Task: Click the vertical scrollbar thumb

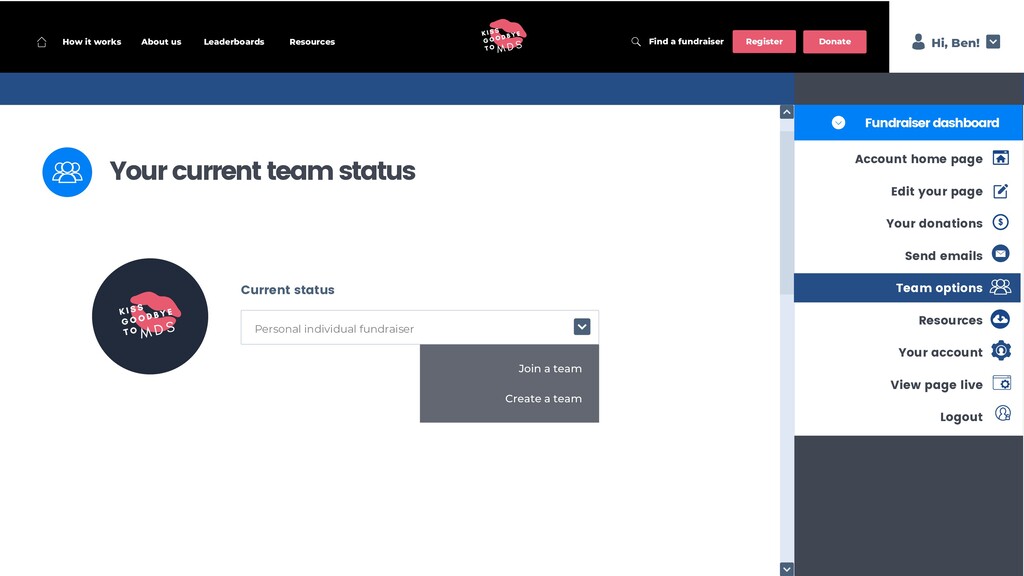Action: pyautogui.click(x=787, y=212)
